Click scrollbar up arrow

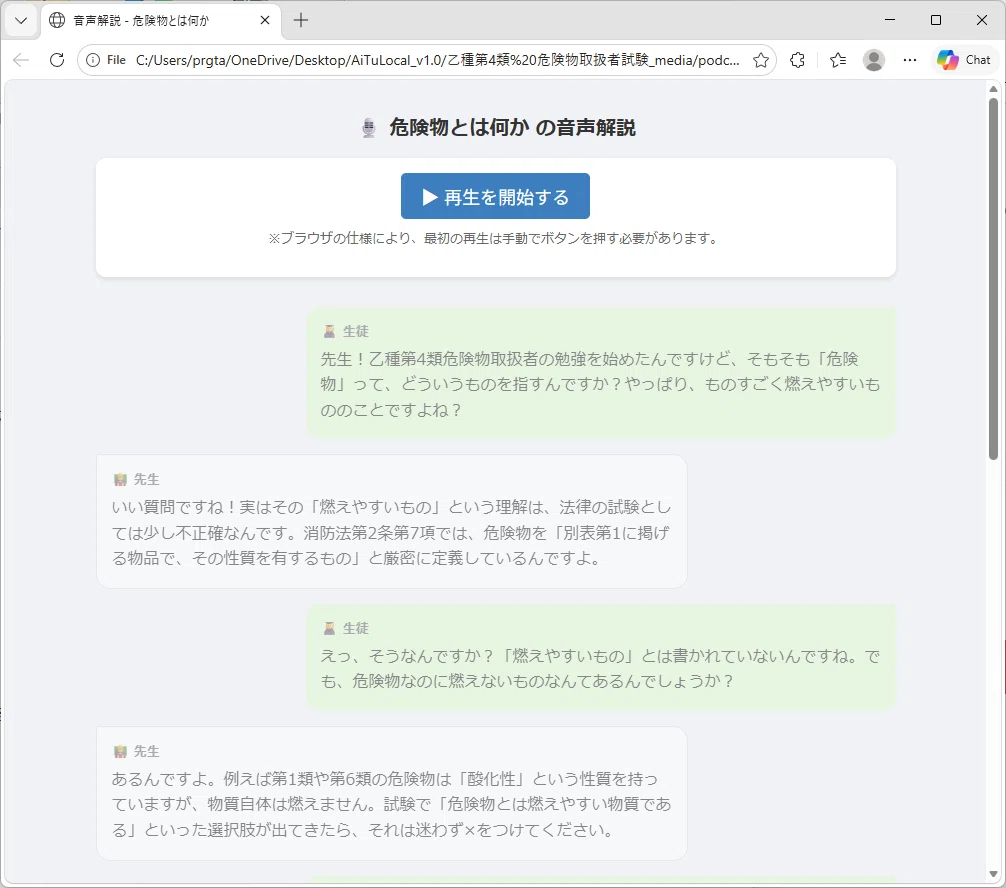point(993,89)
